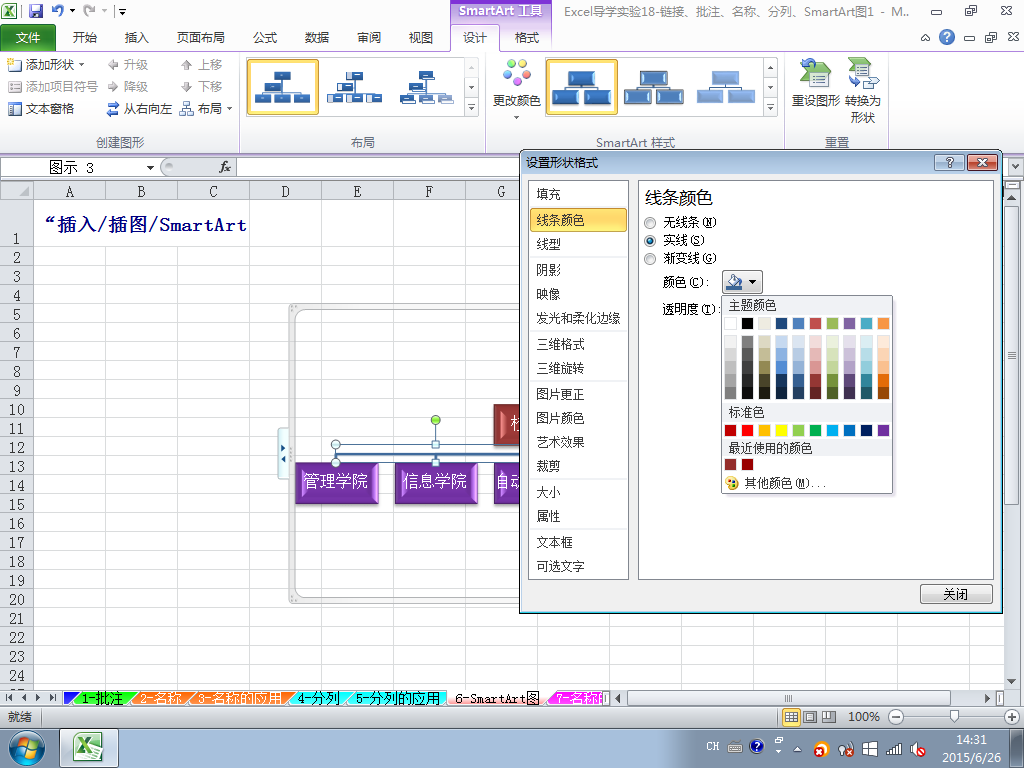Switch to Page Break Preview in status bar
Viewport: 1024px width, 768px height.
829,717
